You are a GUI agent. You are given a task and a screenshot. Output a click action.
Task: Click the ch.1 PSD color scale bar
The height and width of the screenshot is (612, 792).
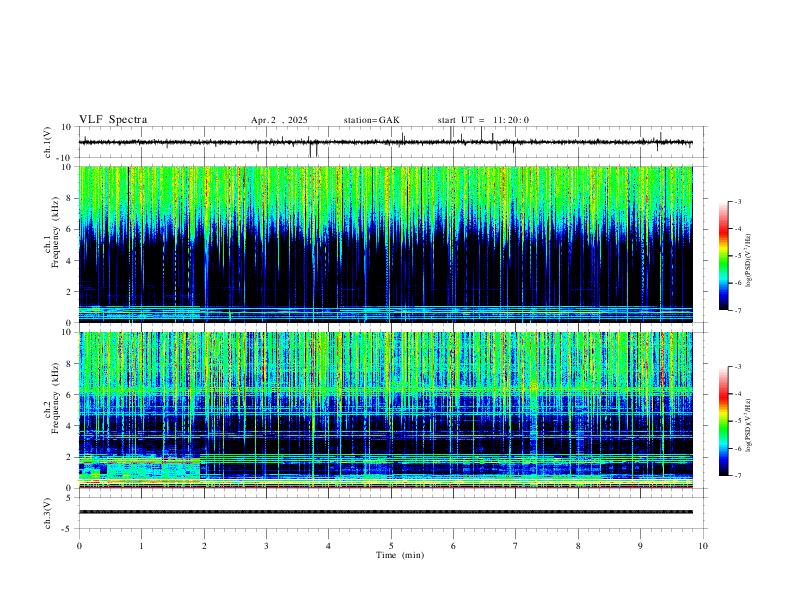click(723, 256)
